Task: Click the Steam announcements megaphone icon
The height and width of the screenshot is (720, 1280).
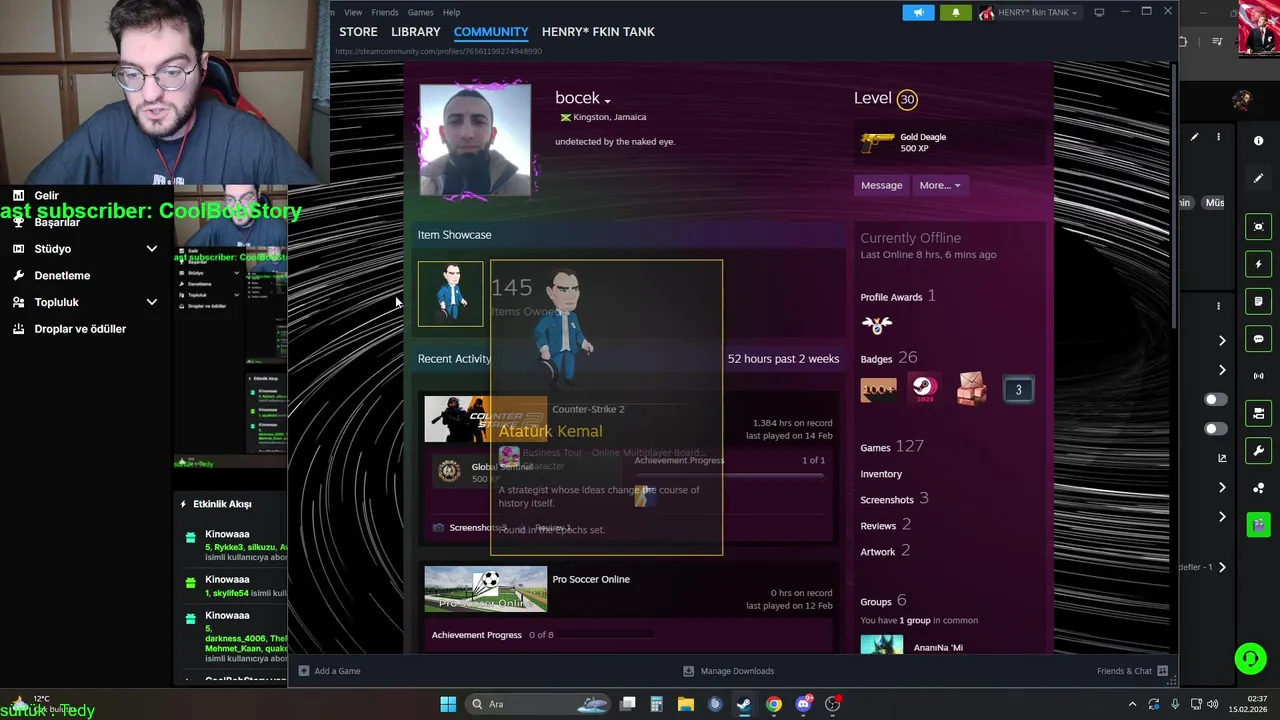Action: tap(918, 12)
